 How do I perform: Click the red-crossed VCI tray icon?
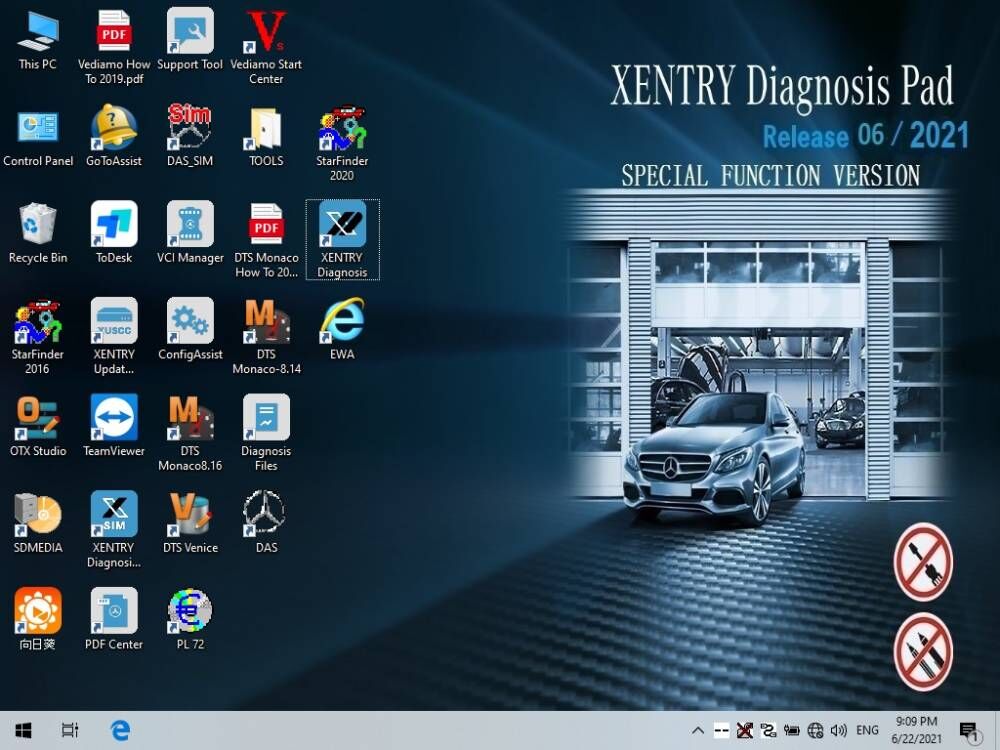click(744, 731)
